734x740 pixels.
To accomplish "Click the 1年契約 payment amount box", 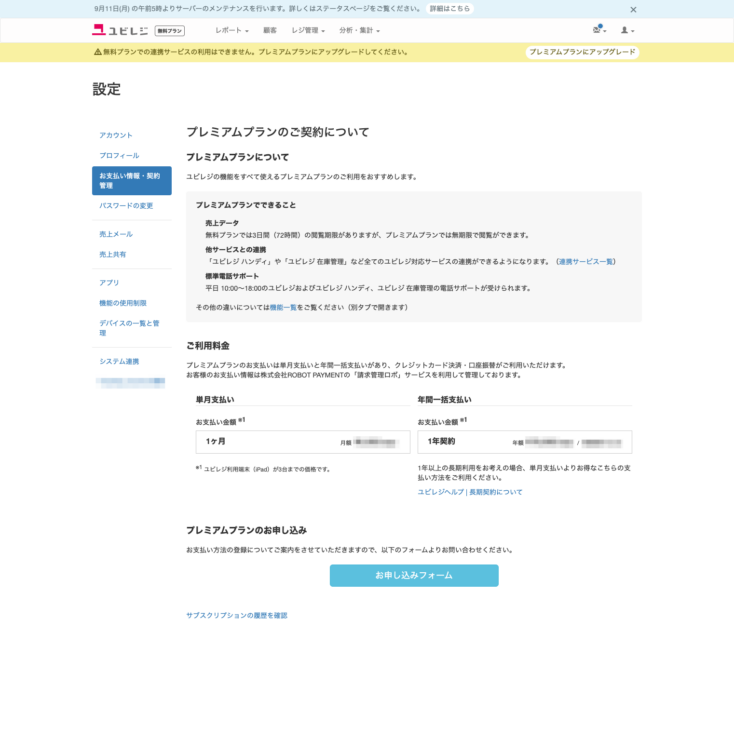I will (x=524, y=442).
